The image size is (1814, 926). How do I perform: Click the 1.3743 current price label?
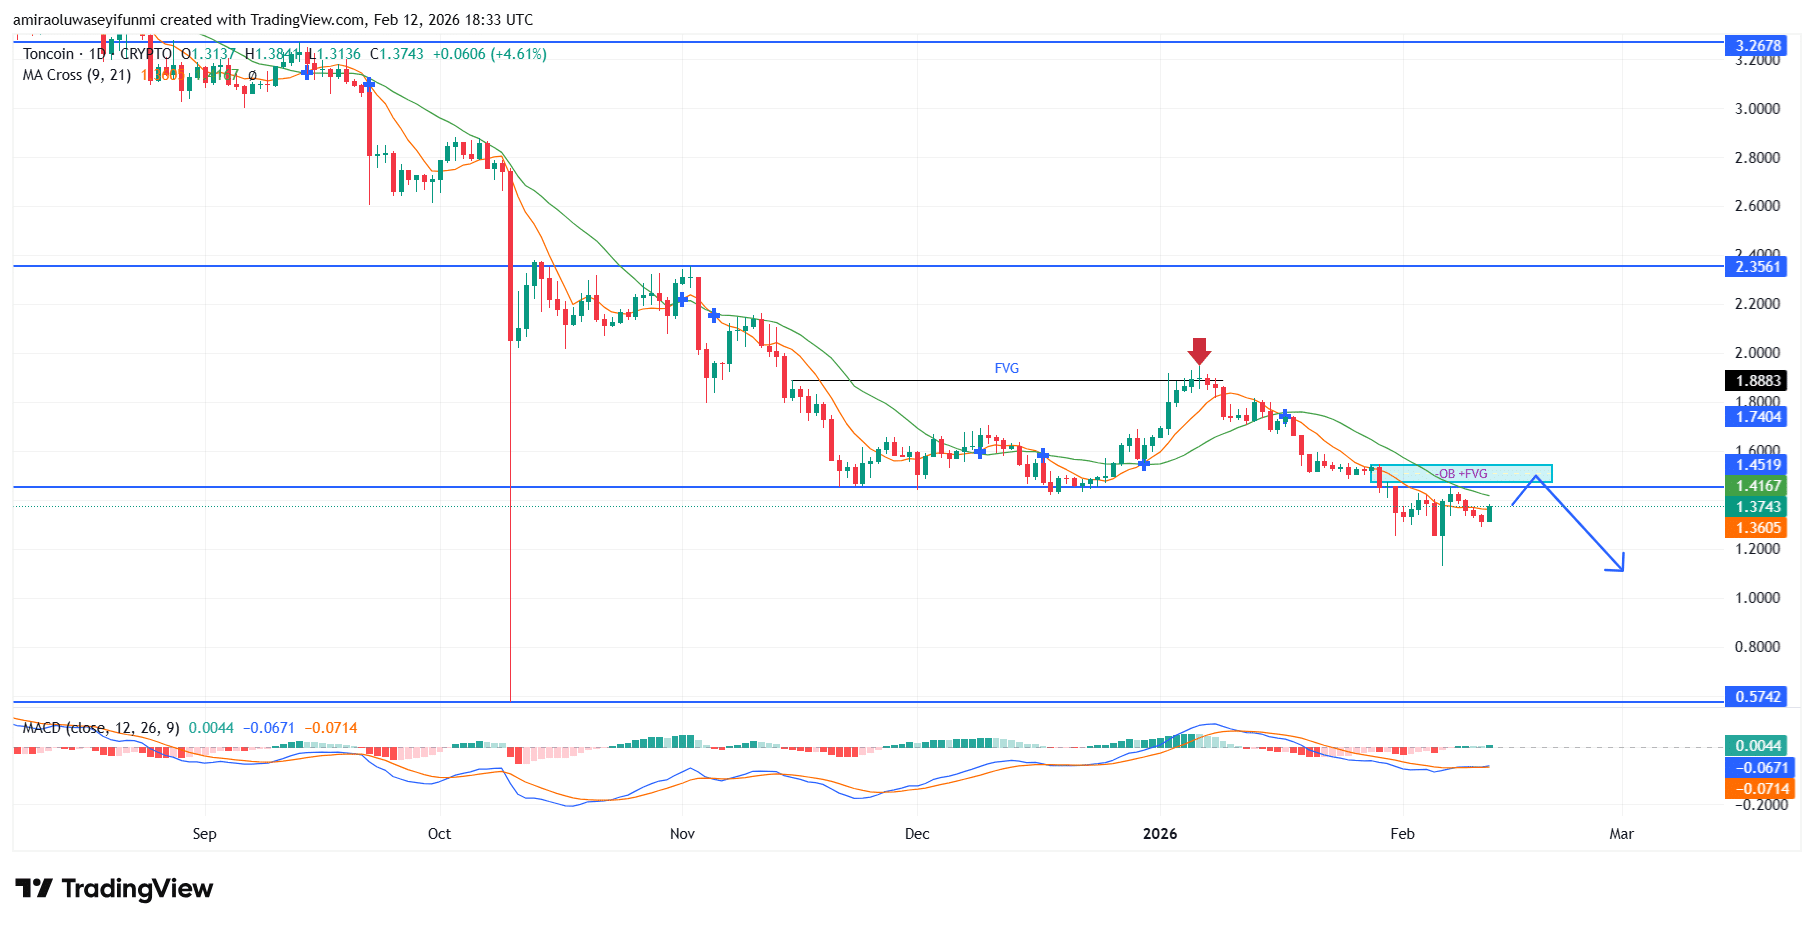tap(1760, 507)
